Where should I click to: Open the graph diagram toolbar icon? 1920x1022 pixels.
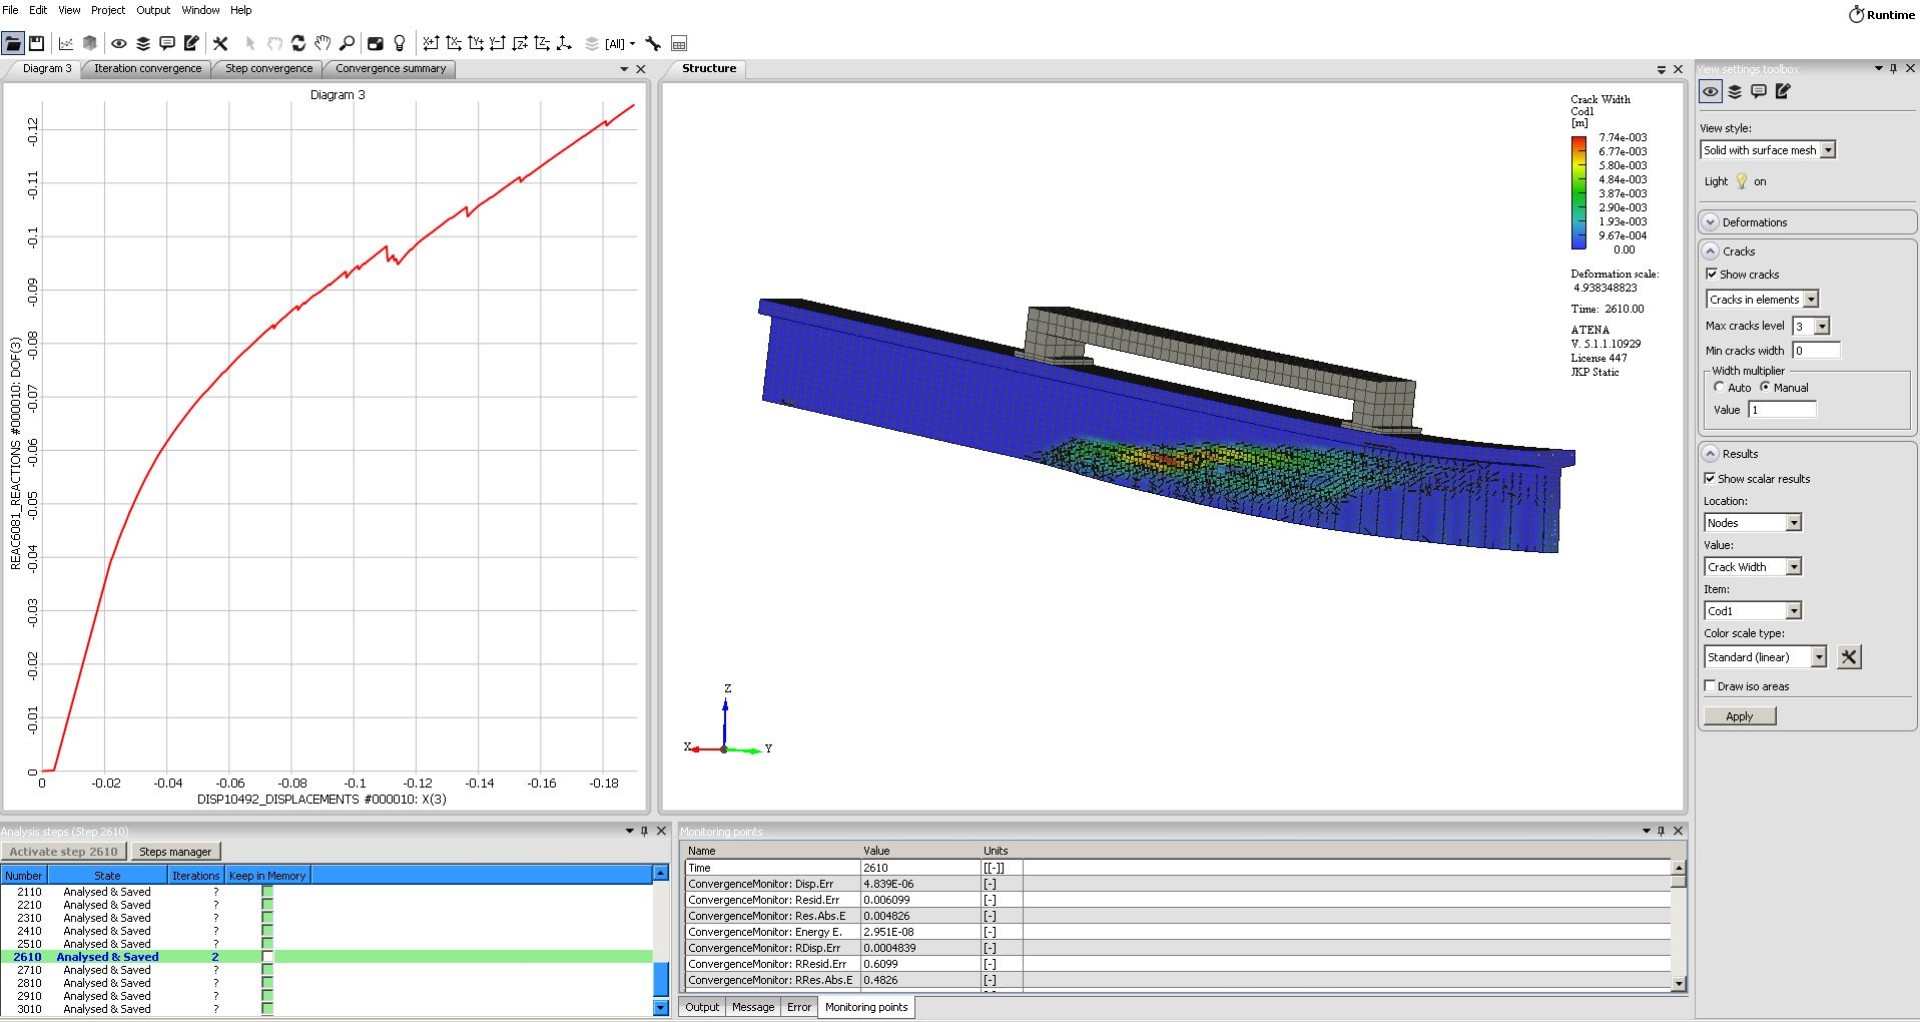pos(66,43)
